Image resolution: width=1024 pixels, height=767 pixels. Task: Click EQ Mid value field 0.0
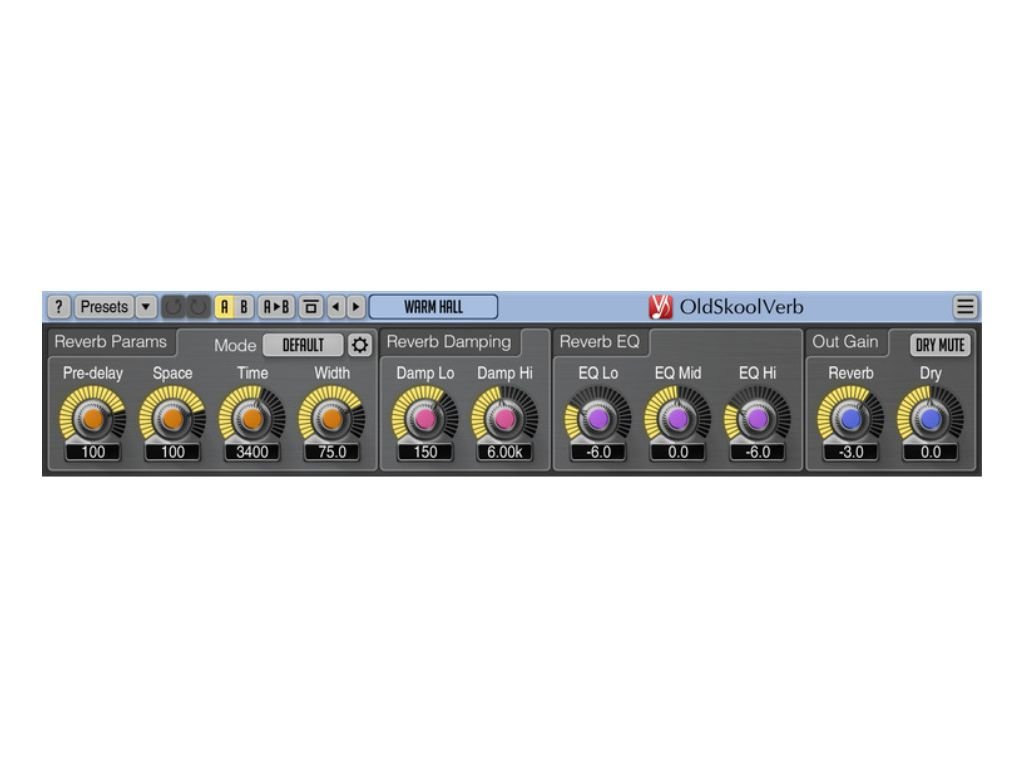pyautogui.click(x=678, y=451)
